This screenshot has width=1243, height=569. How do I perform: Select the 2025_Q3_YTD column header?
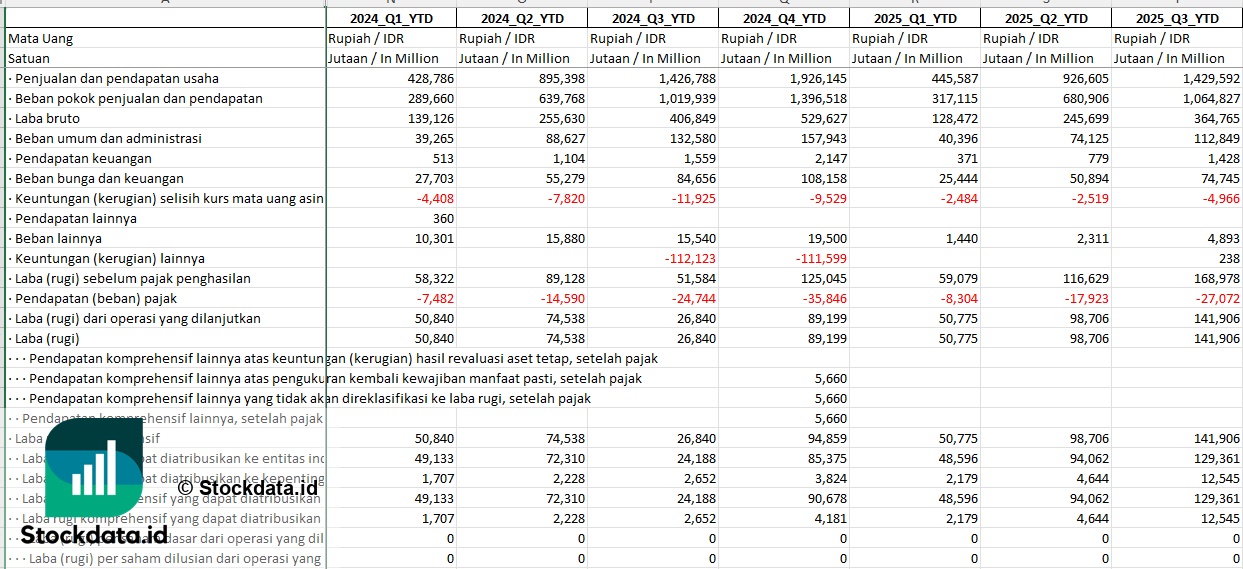(x=1177, y=18)
